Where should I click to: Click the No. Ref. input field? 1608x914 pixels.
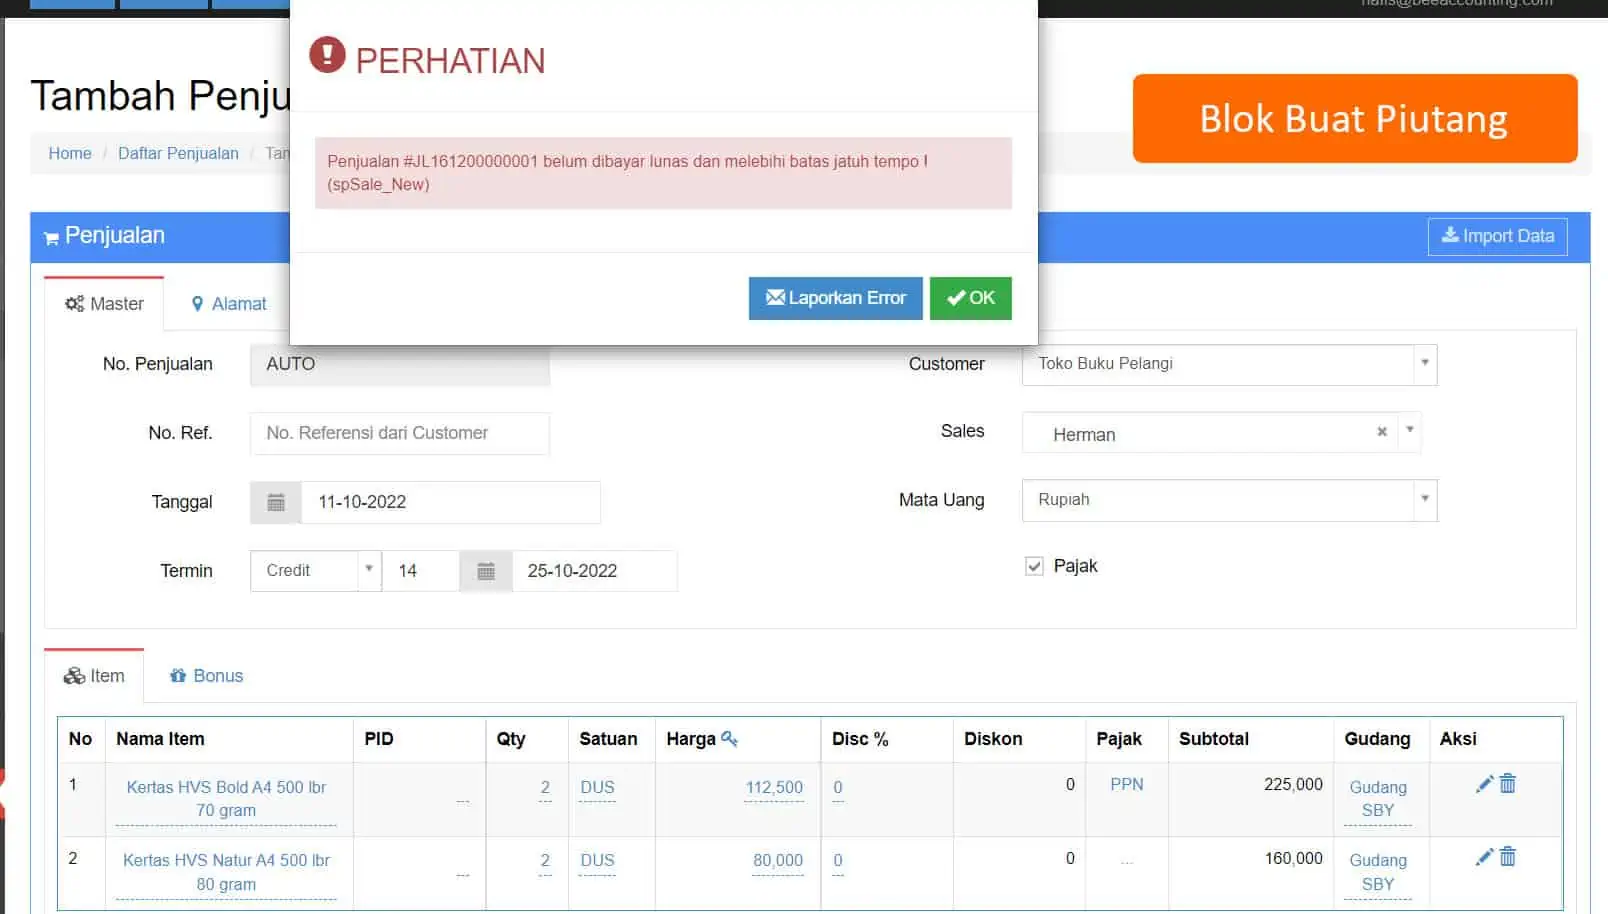tap(400, 433)
